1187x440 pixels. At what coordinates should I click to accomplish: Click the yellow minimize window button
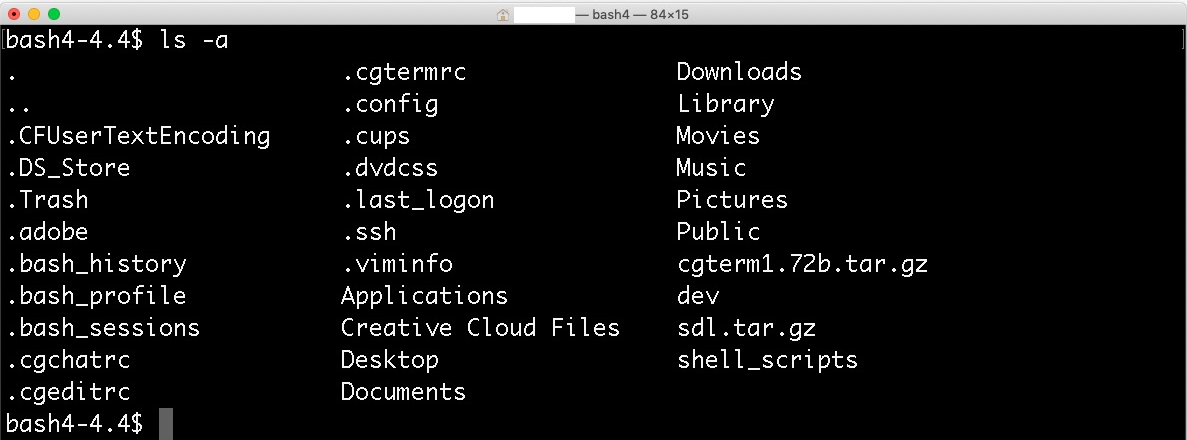click(x=33, y=14)
